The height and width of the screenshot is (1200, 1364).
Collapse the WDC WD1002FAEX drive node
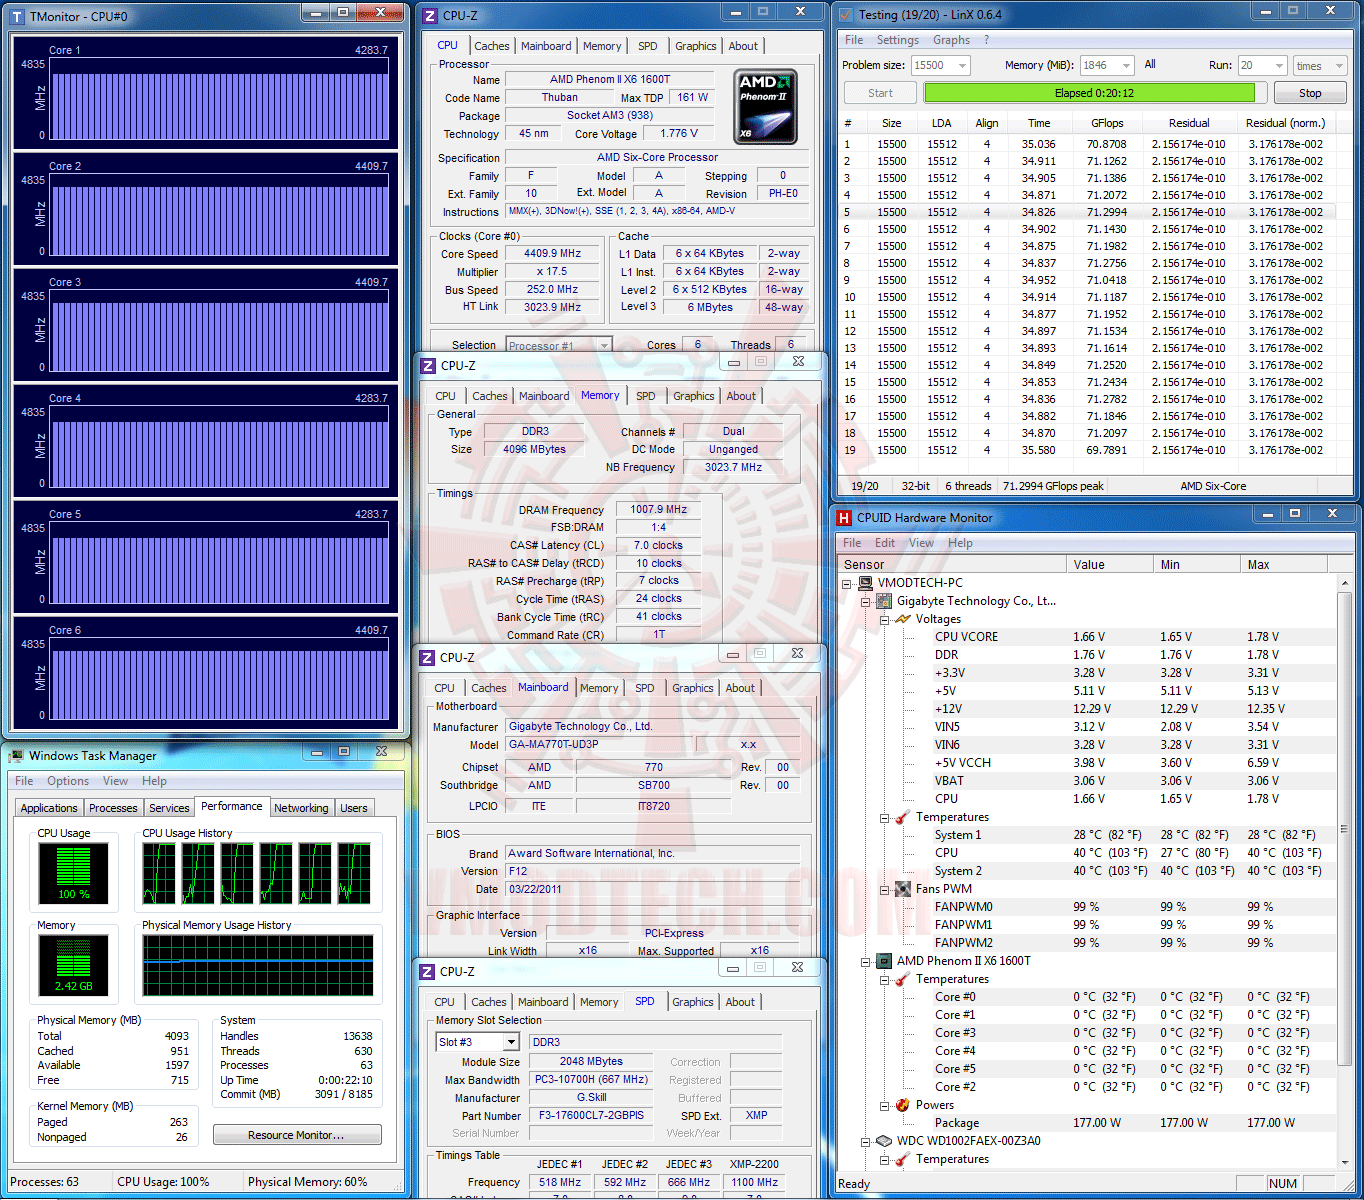(x=866, y=1141)
